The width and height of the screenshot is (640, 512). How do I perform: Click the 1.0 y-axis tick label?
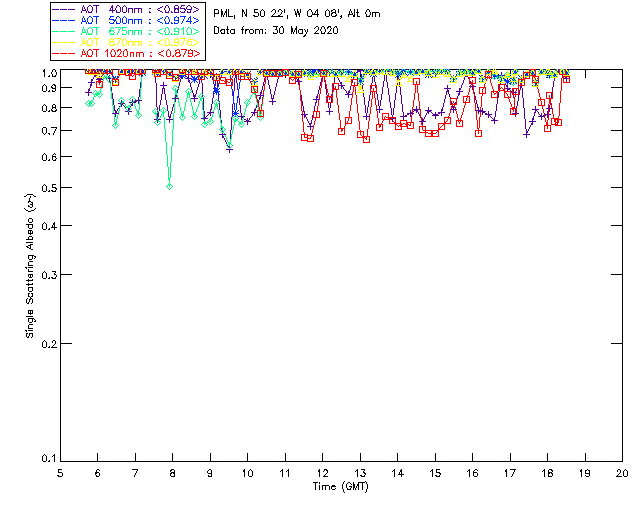point(49,73)
